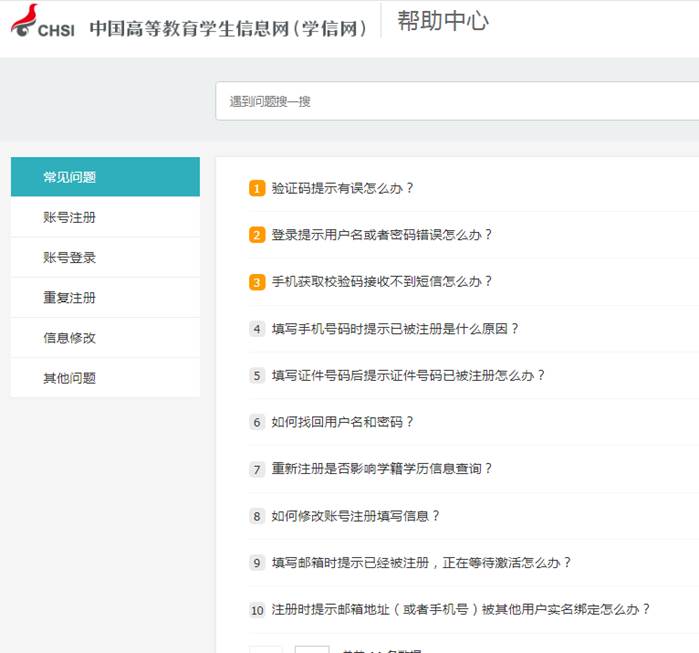Open question 如何找回用户名和密码？

pos(343,422)
